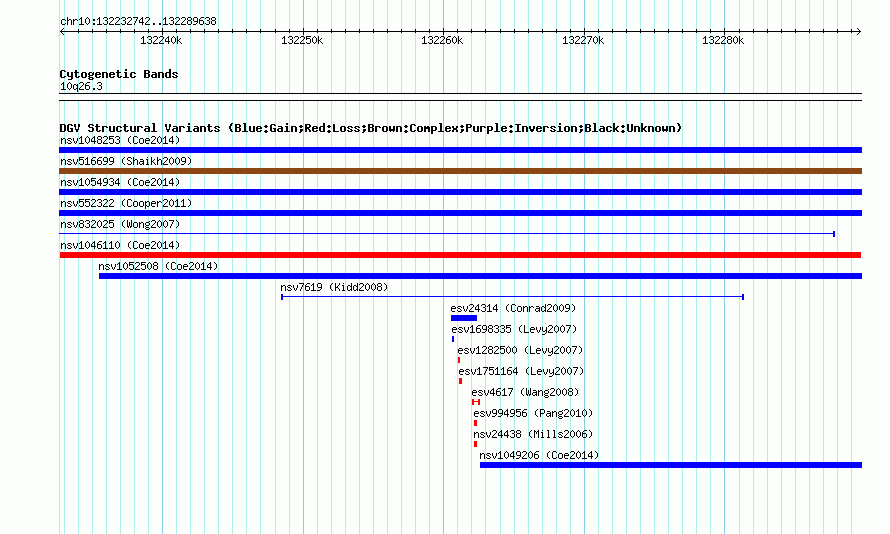Select the thin nsv832025 variant line
This screenshot has width=890, height=534.
point(447,234)
